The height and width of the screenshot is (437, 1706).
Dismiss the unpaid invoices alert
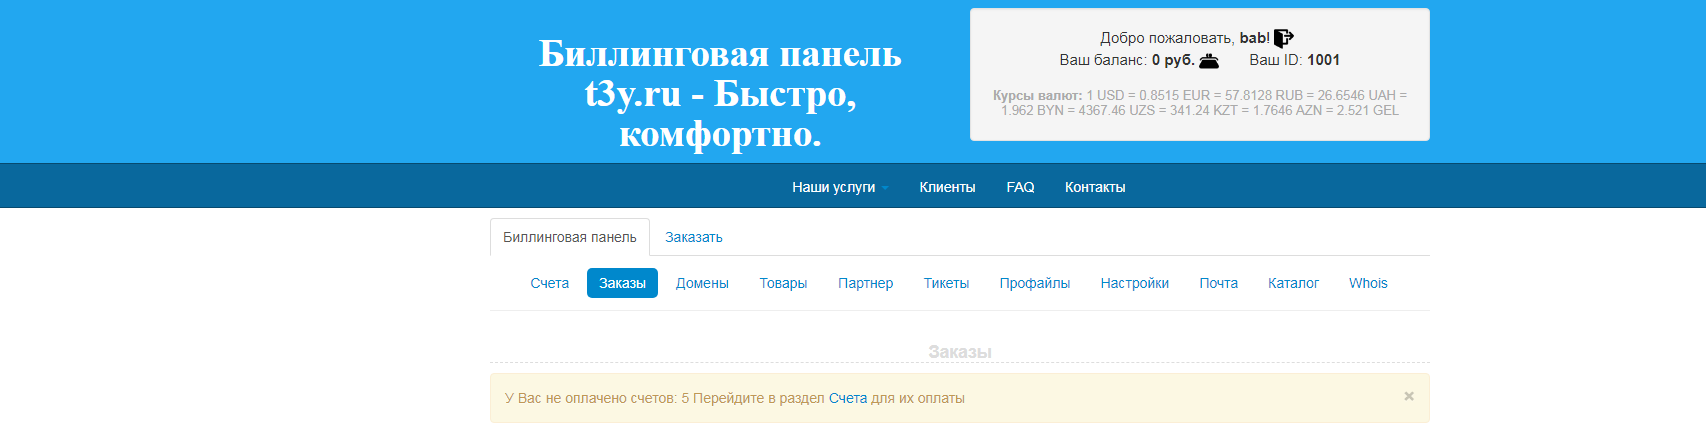tap(1408, 396)
